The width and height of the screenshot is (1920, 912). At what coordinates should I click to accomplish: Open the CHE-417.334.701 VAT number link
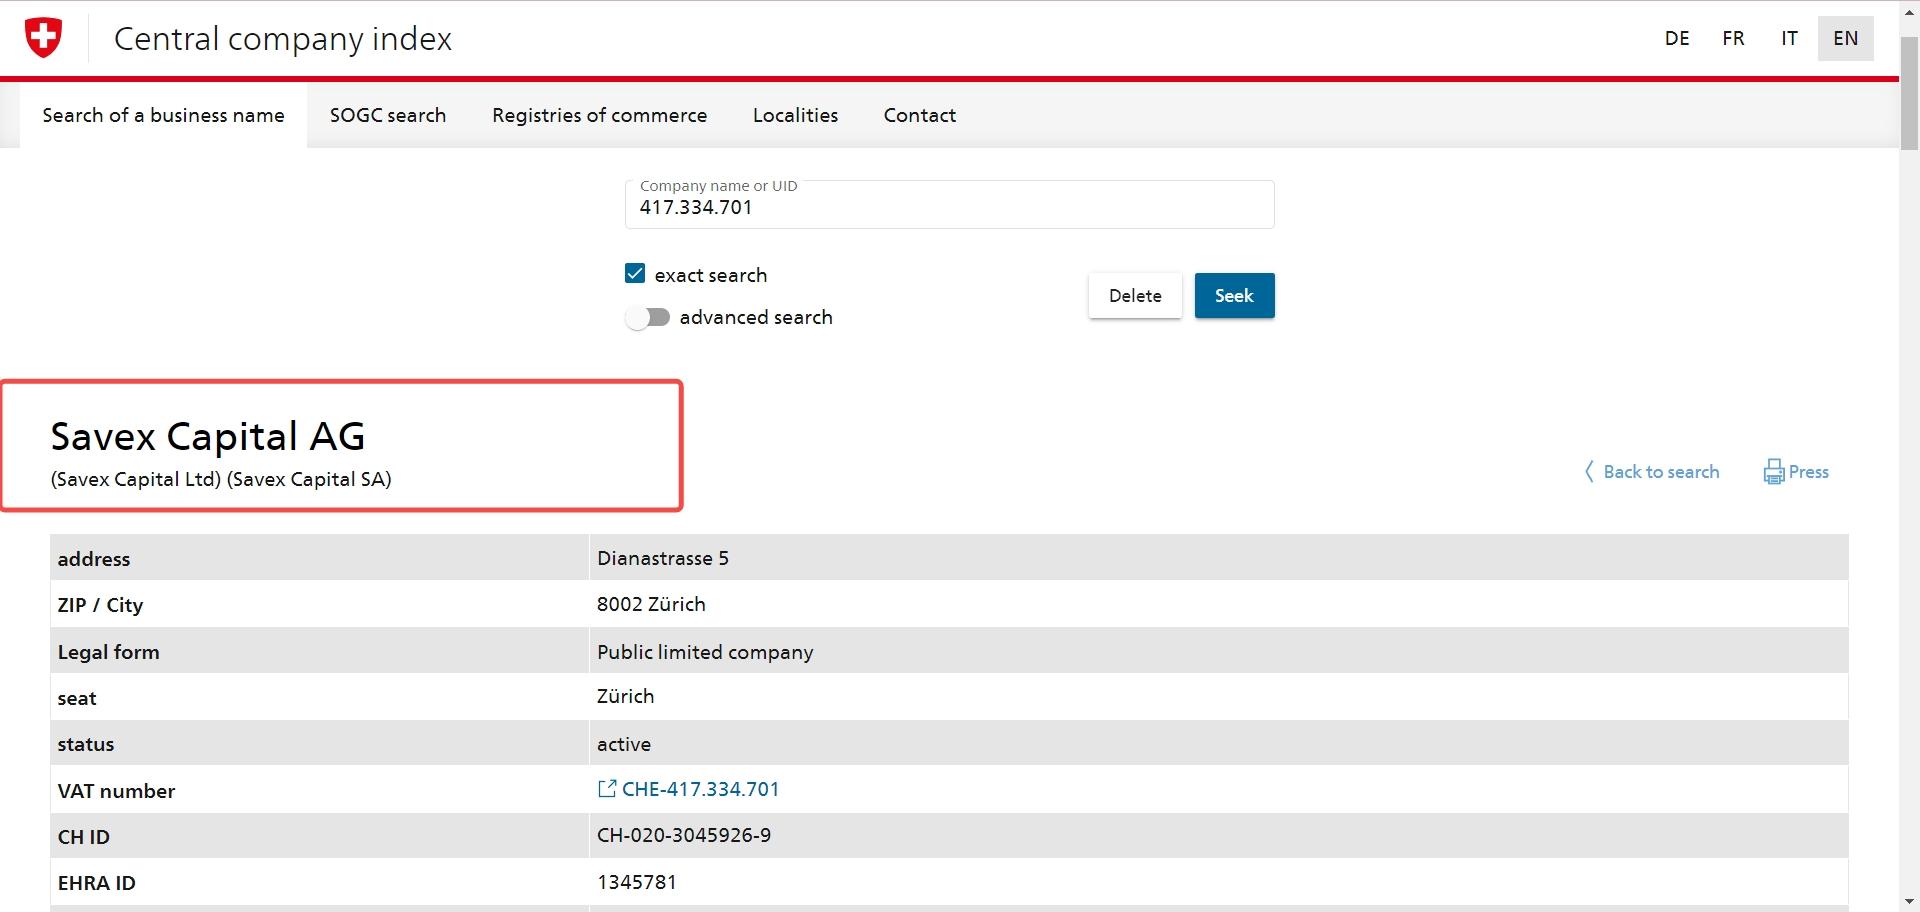pos(700,789)
